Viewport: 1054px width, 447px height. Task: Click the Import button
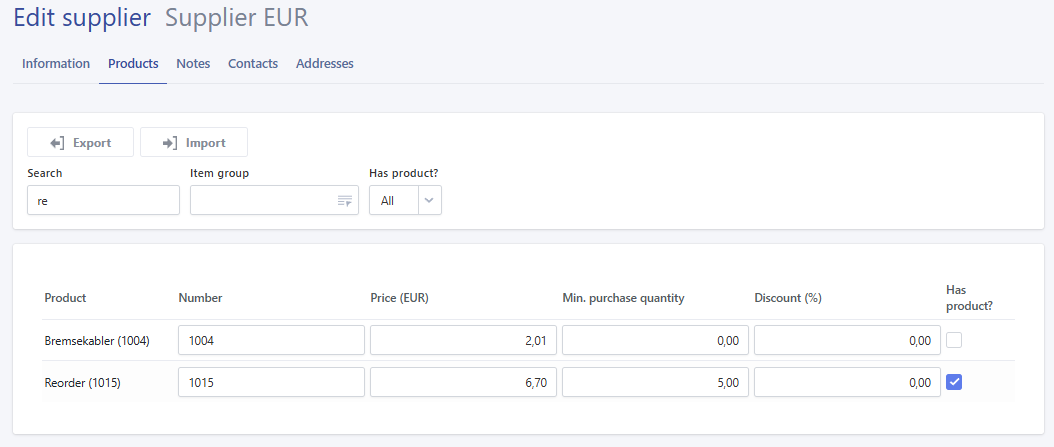coord(194,143)
